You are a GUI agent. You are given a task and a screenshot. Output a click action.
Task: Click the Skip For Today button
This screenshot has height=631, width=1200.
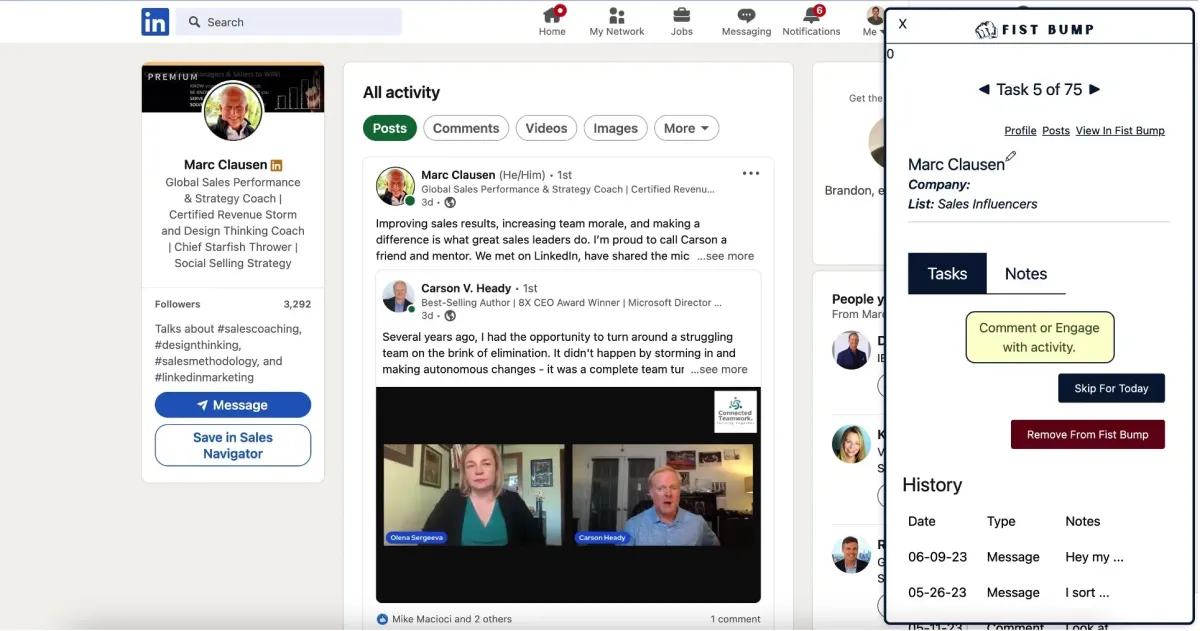pyautogui.click(x=1111, y=388)
